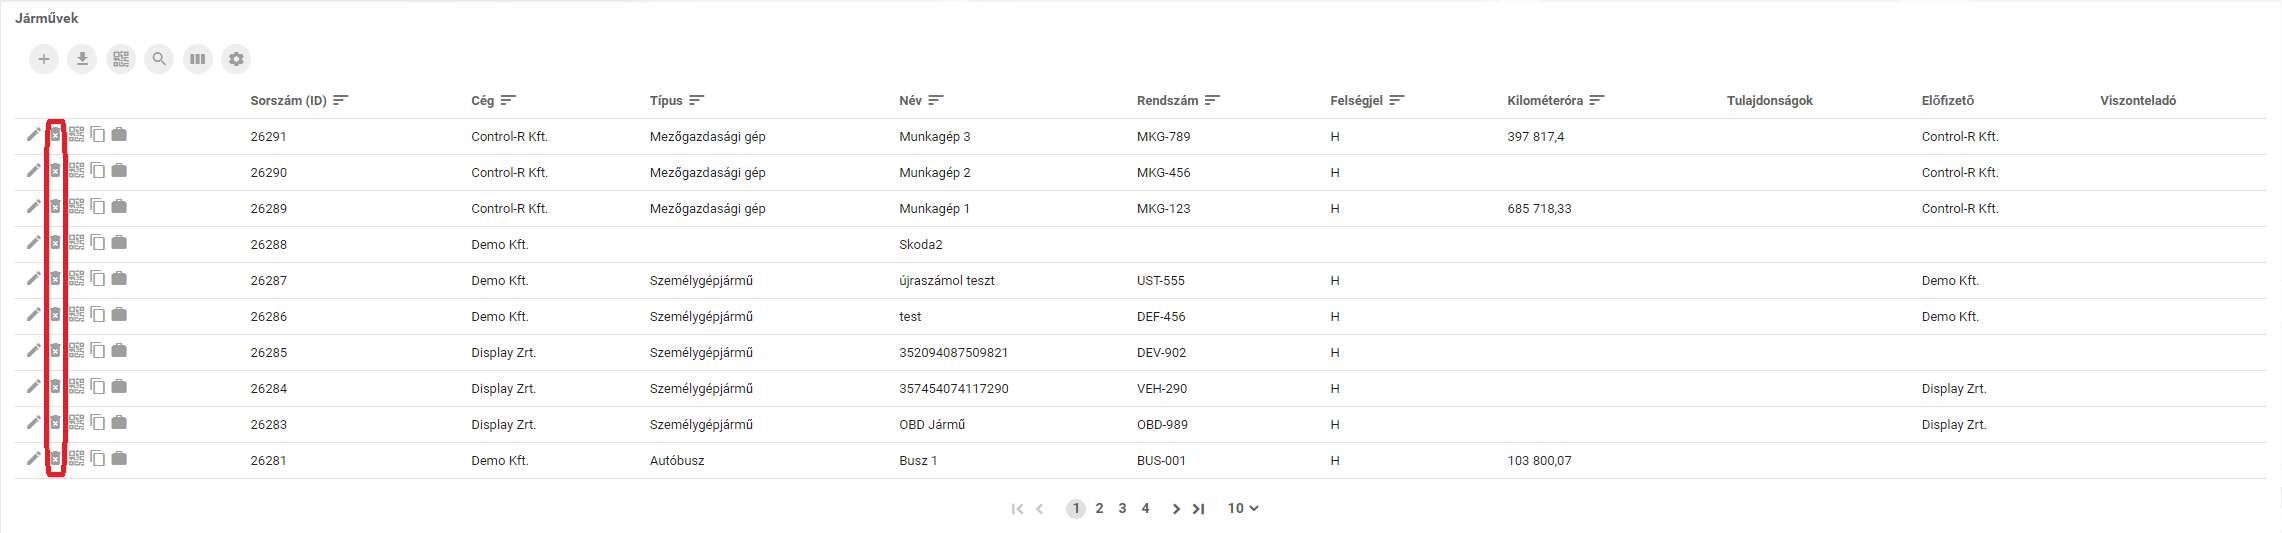Duplicate vehicle 26288 with copy icon
The image size is (2282, 533).
pos(98,243)
